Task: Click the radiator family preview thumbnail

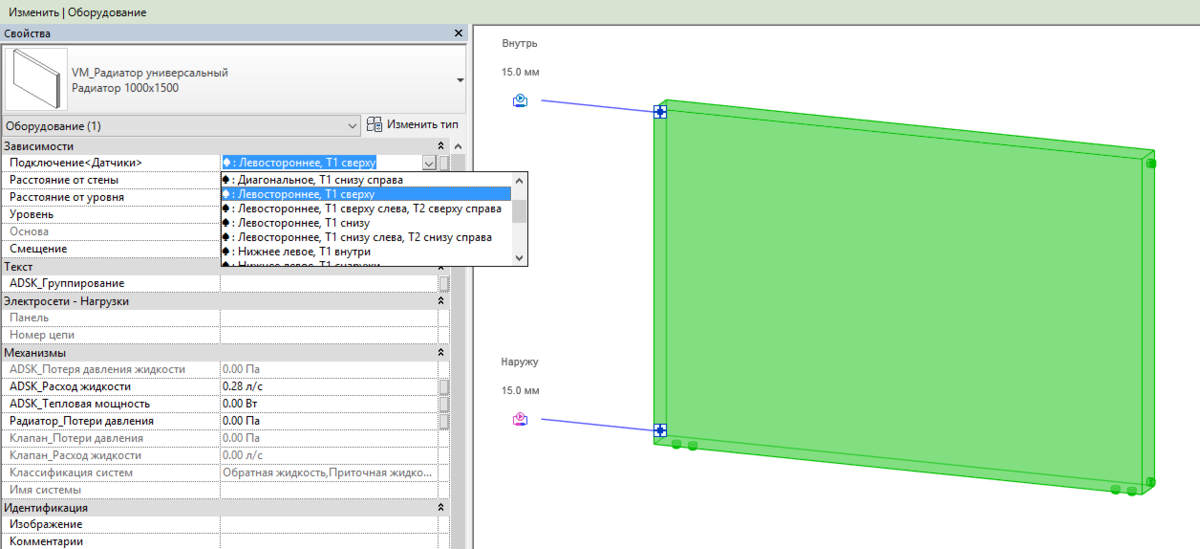Action: pos(35,79)
